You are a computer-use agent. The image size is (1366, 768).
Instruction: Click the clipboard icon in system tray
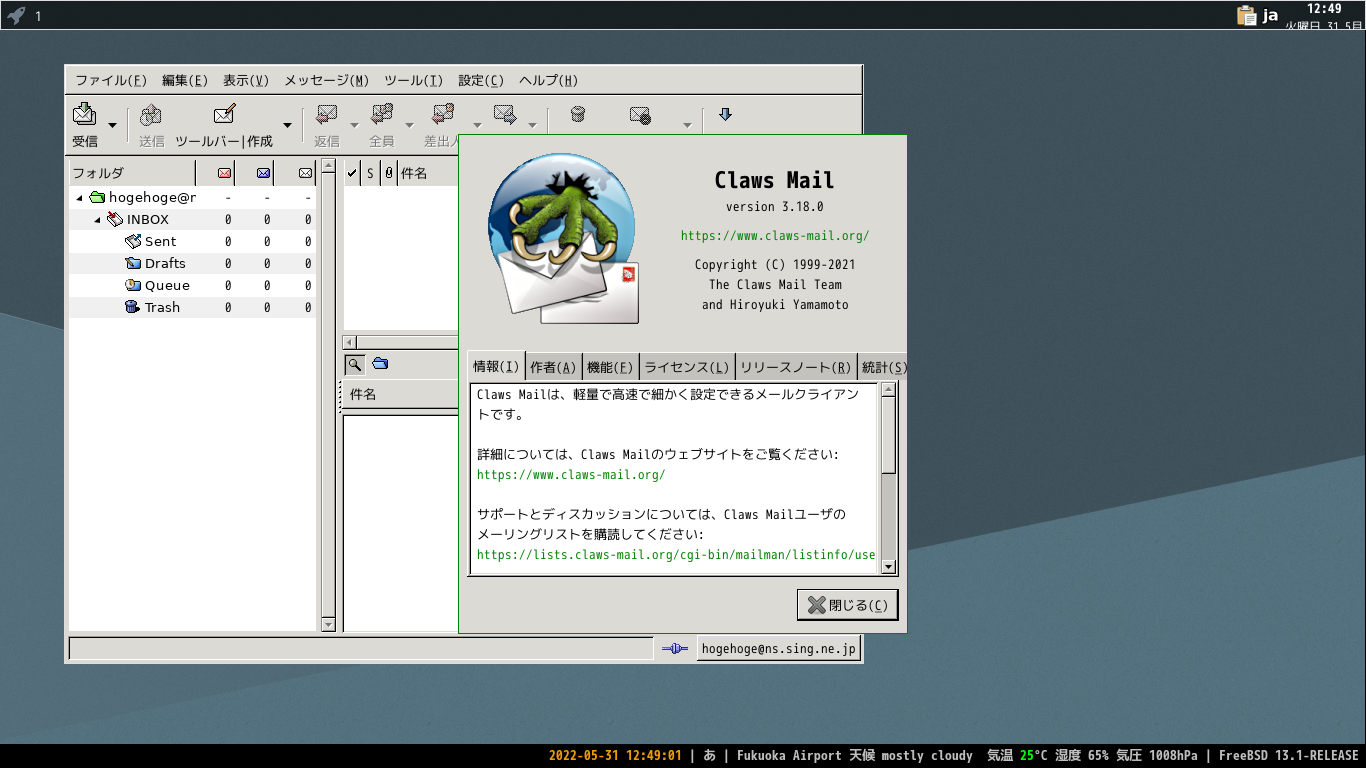1246,15
